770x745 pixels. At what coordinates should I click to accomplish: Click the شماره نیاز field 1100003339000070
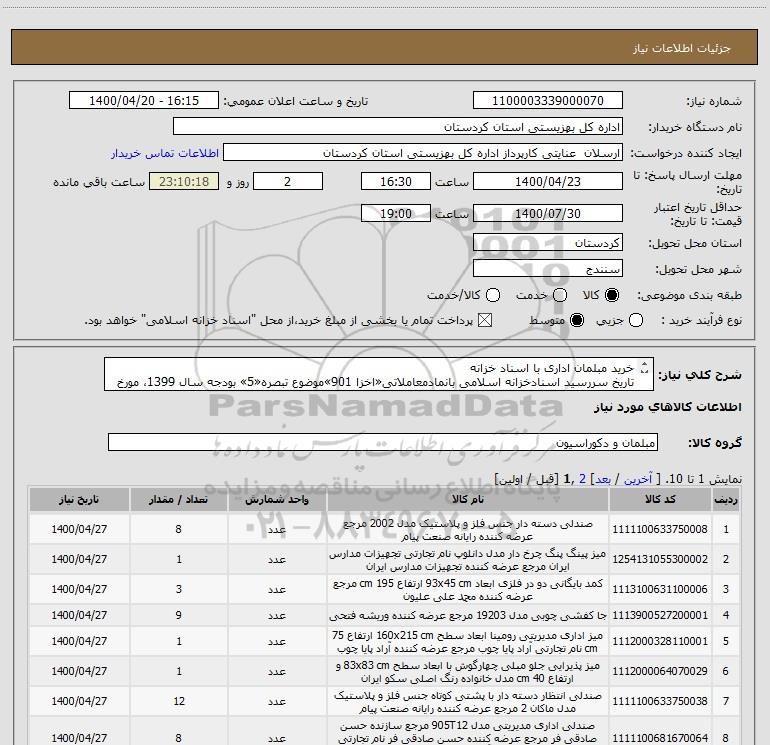[548, 100]
